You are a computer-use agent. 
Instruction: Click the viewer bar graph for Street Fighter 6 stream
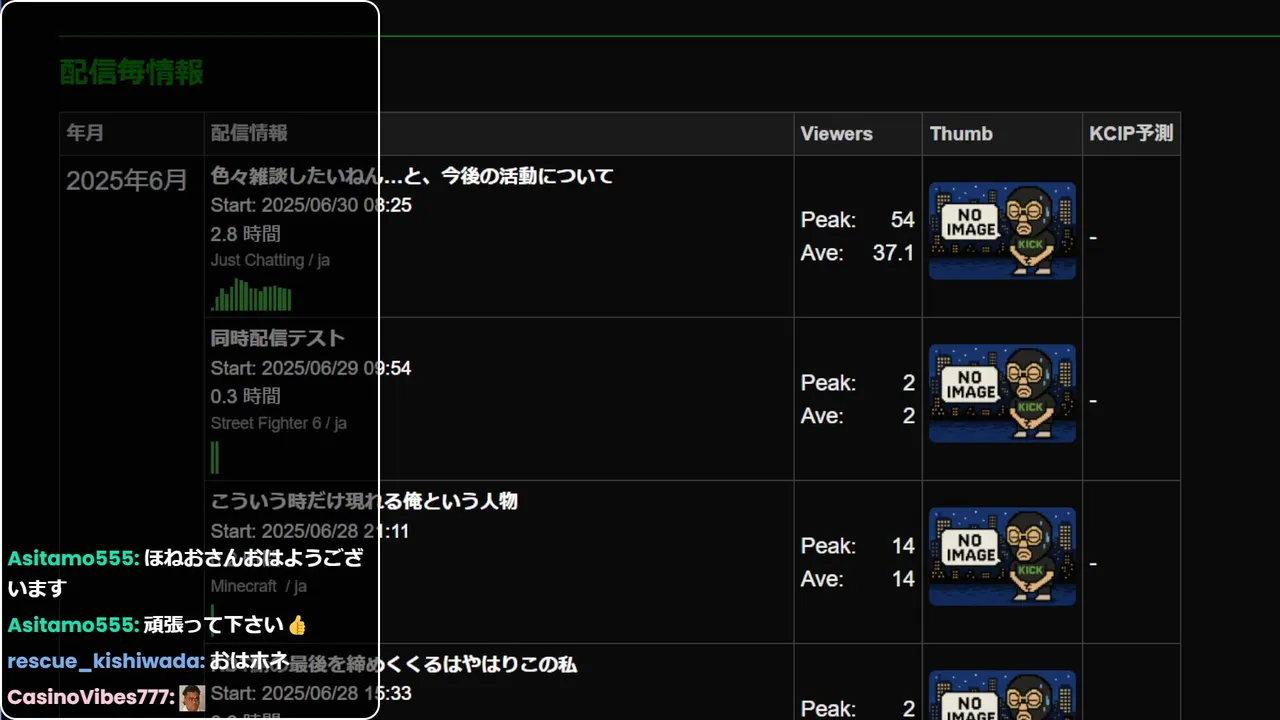(215, 457)
